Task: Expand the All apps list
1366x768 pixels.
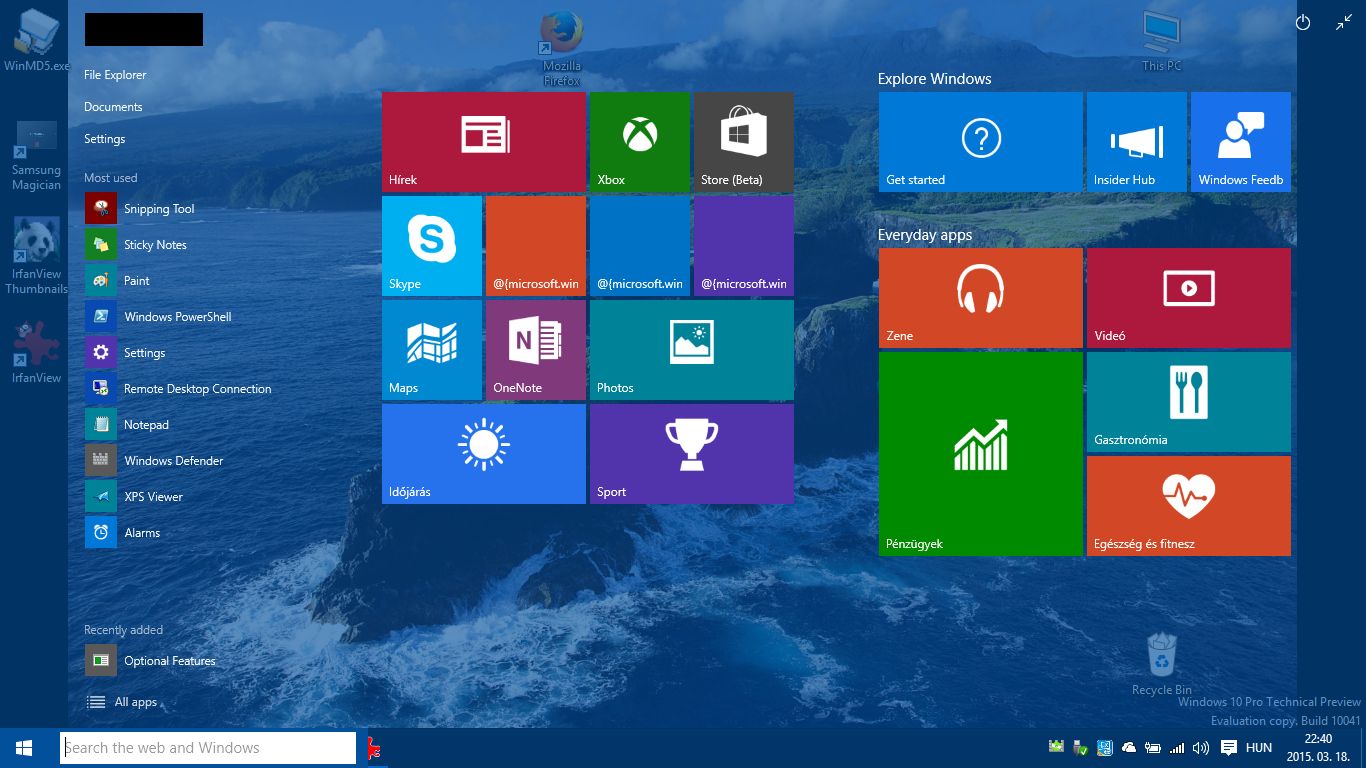Action: coord(122,702)
